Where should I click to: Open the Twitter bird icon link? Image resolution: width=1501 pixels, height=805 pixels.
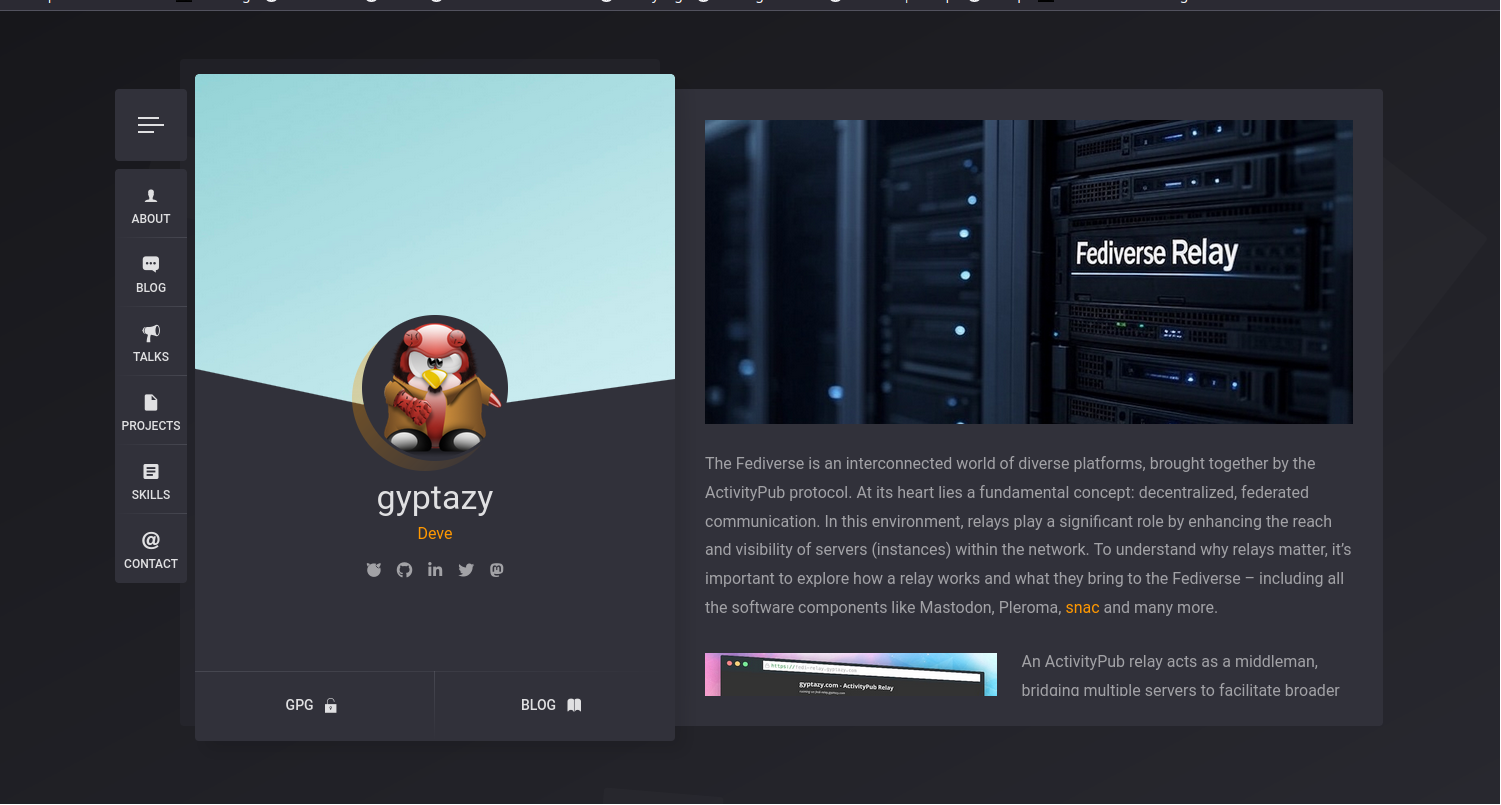(466, 570)
